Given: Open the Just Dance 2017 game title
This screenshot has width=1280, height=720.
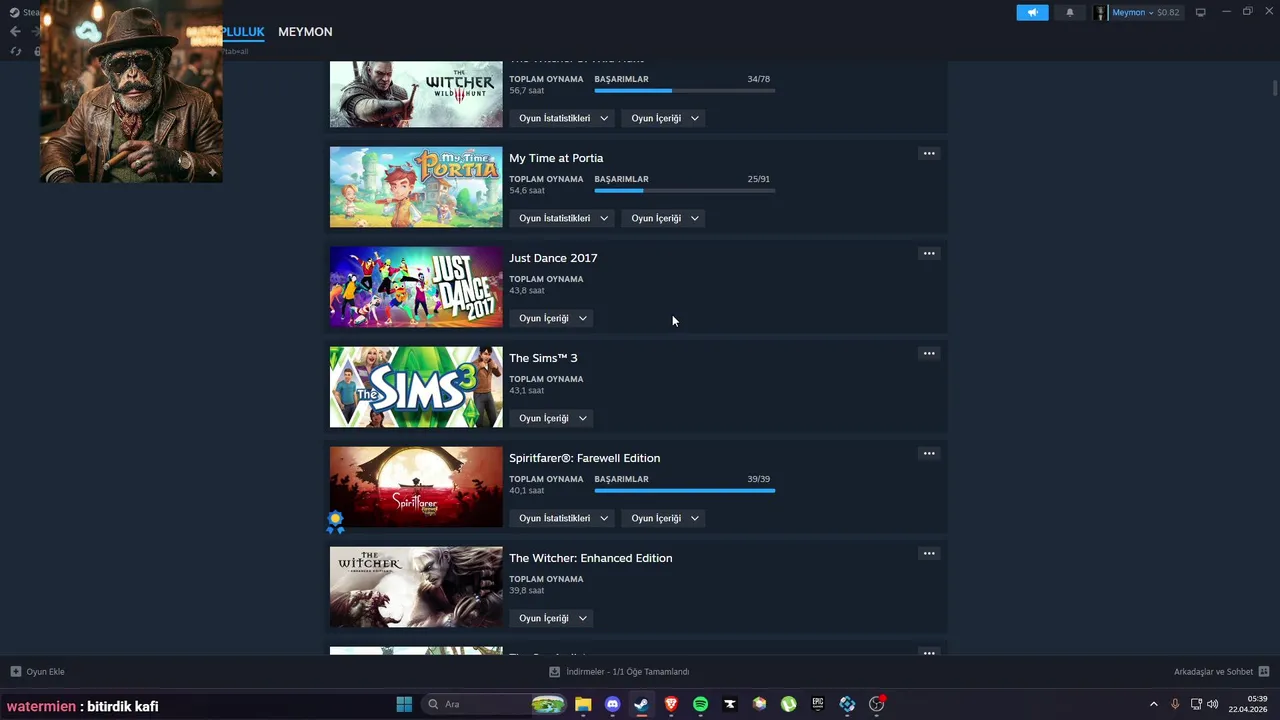Looking at the screenshot, I should tap(553, 258).
